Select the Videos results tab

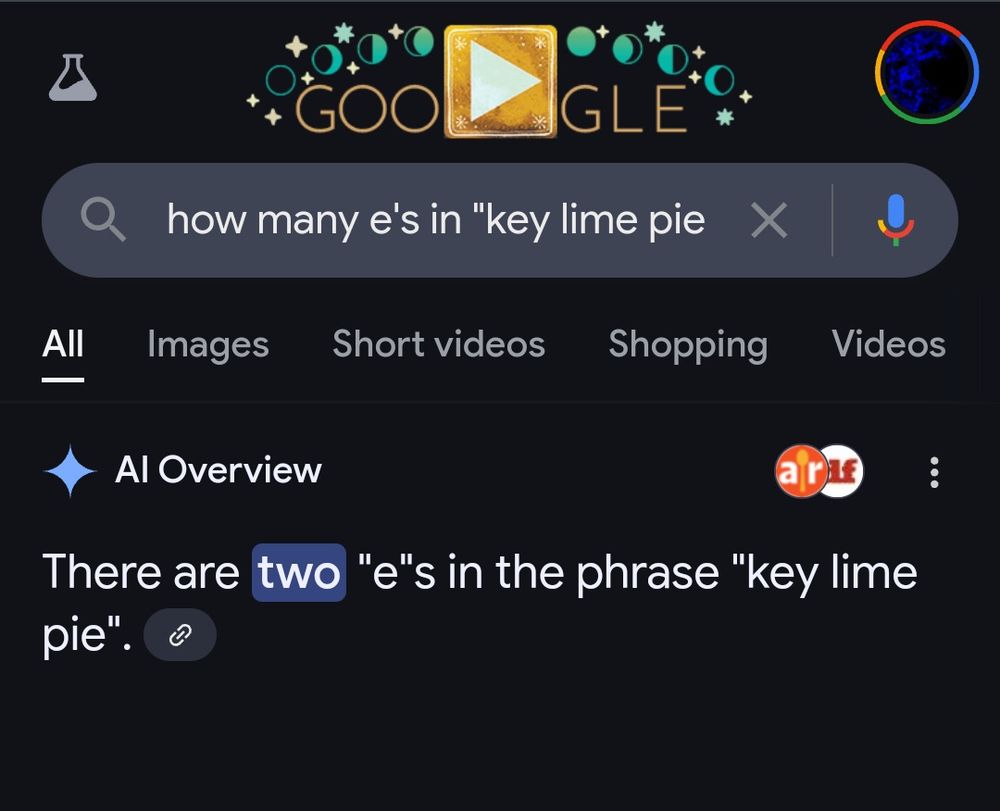(888, 344)
